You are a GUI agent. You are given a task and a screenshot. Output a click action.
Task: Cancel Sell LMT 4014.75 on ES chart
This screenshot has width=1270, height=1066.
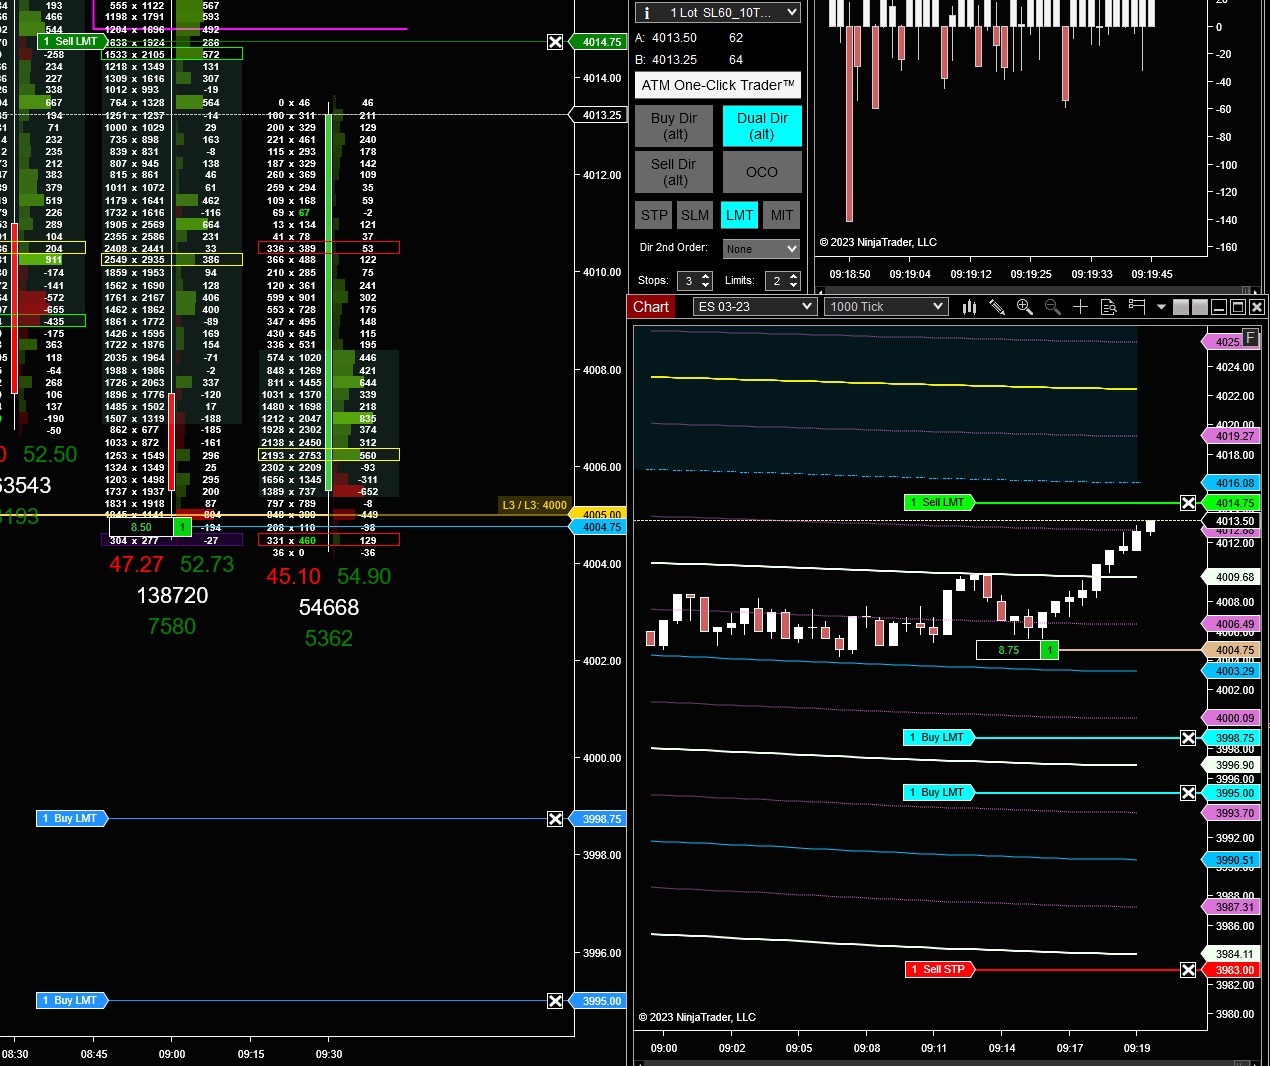coord(1188,503)
